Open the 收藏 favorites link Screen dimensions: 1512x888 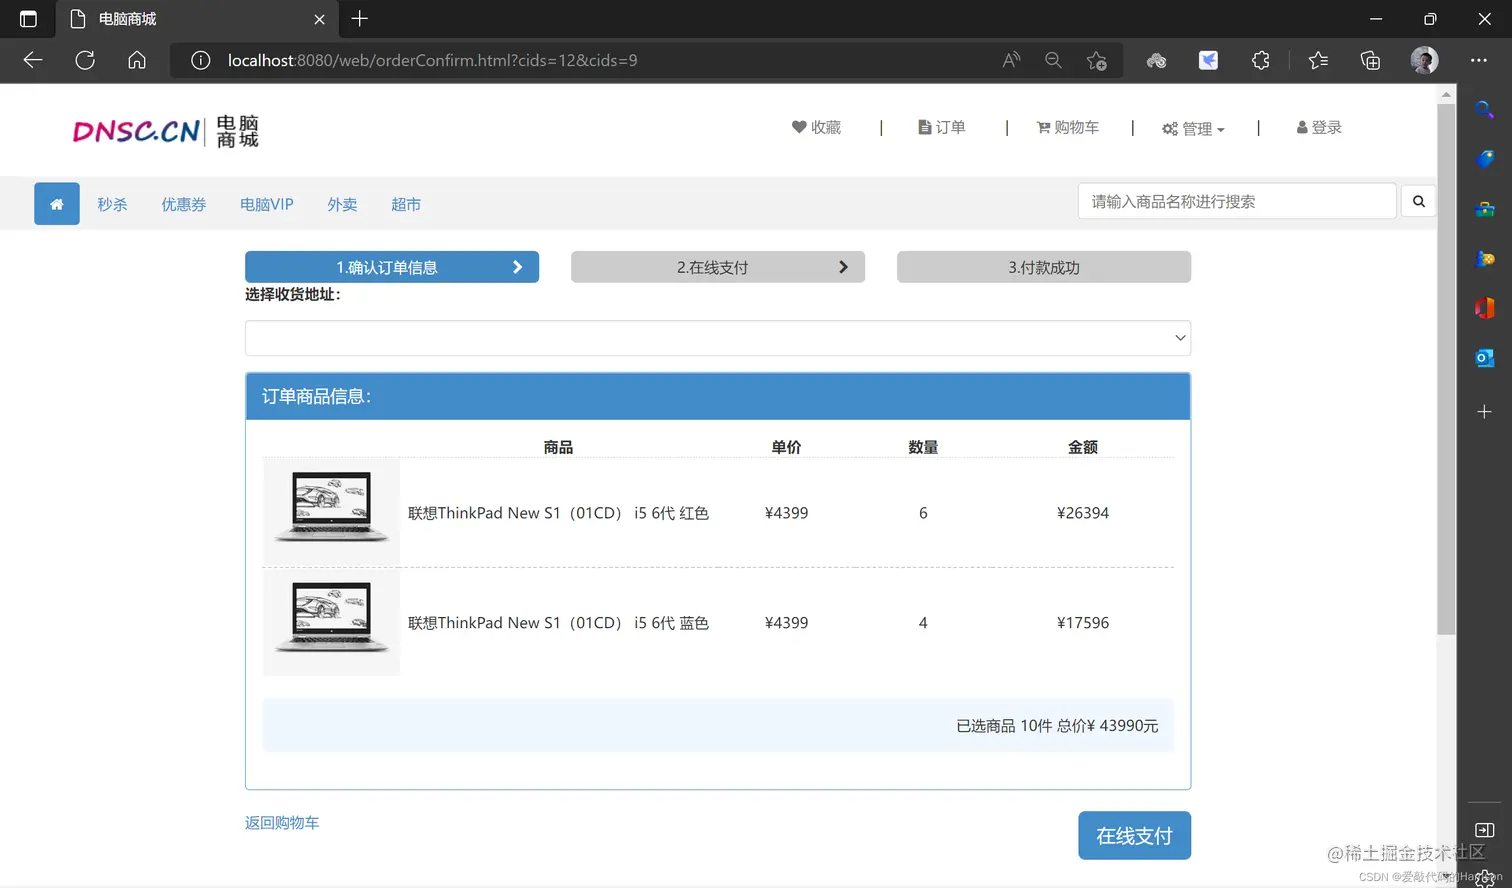click(x=816, y=127)
